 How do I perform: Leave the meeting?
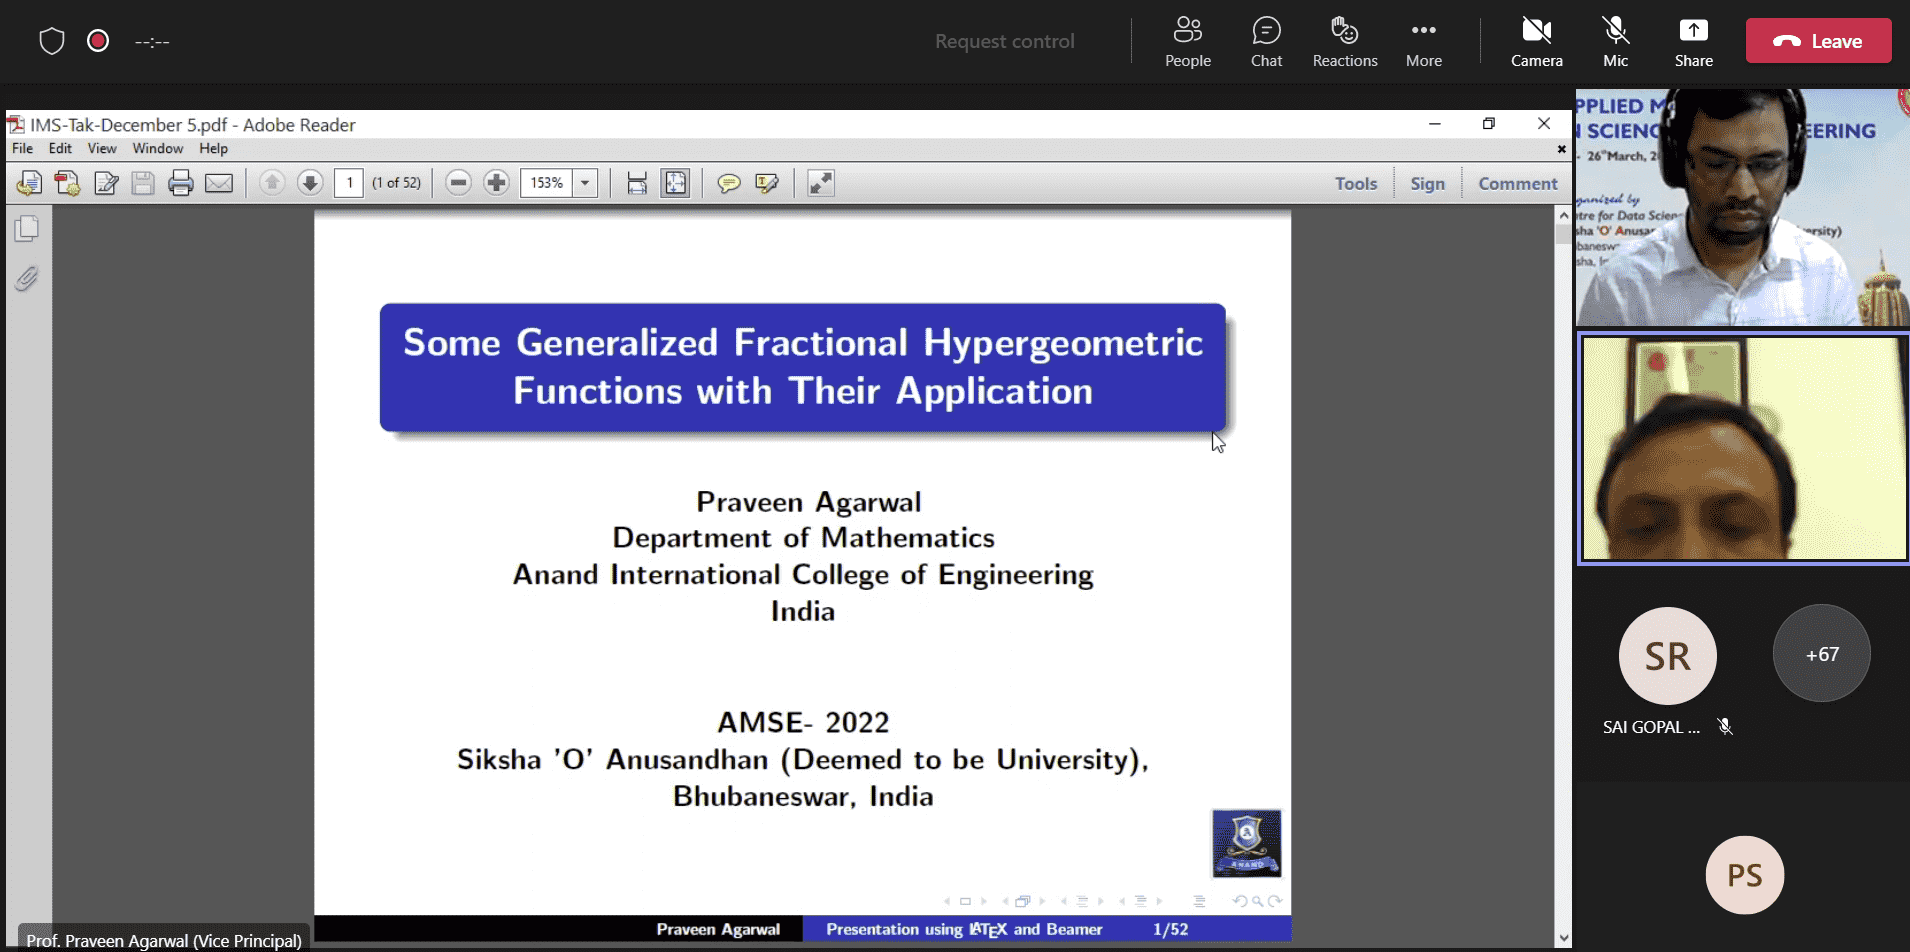click(1817, 41)
